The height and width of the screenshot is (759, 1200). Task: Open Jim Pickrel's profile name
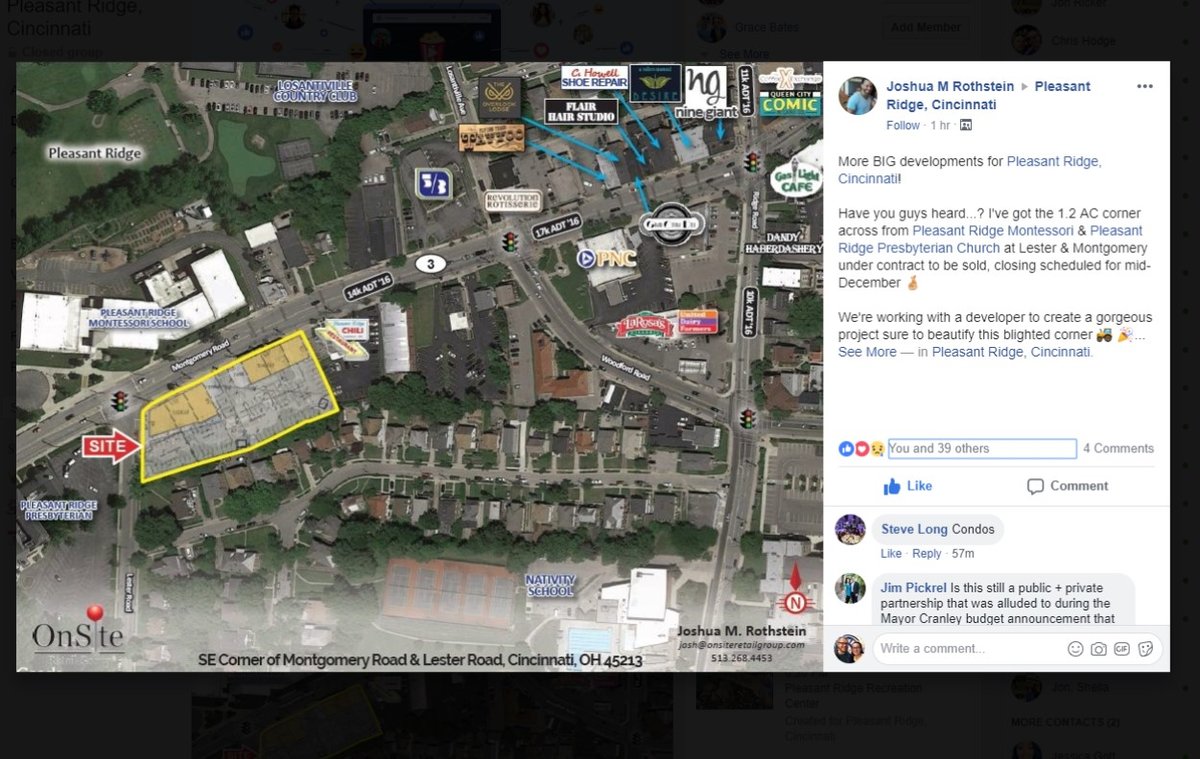(914, 588)
